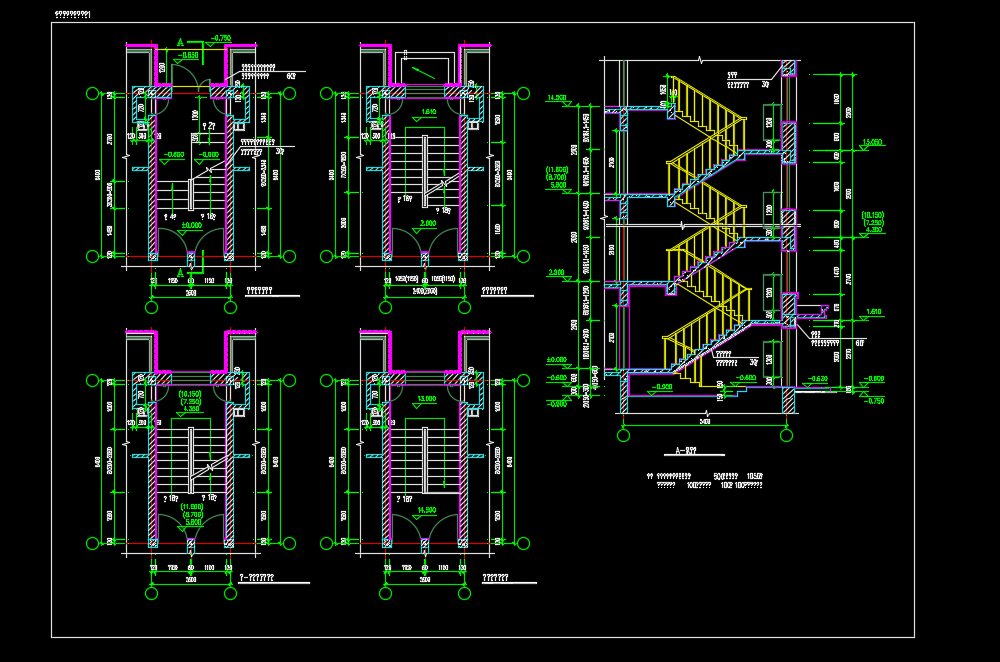The height and width of the screenshot is (662, 1000).
Task: Pick the 2.900 elevation label left of section
Action: [556, 272]
